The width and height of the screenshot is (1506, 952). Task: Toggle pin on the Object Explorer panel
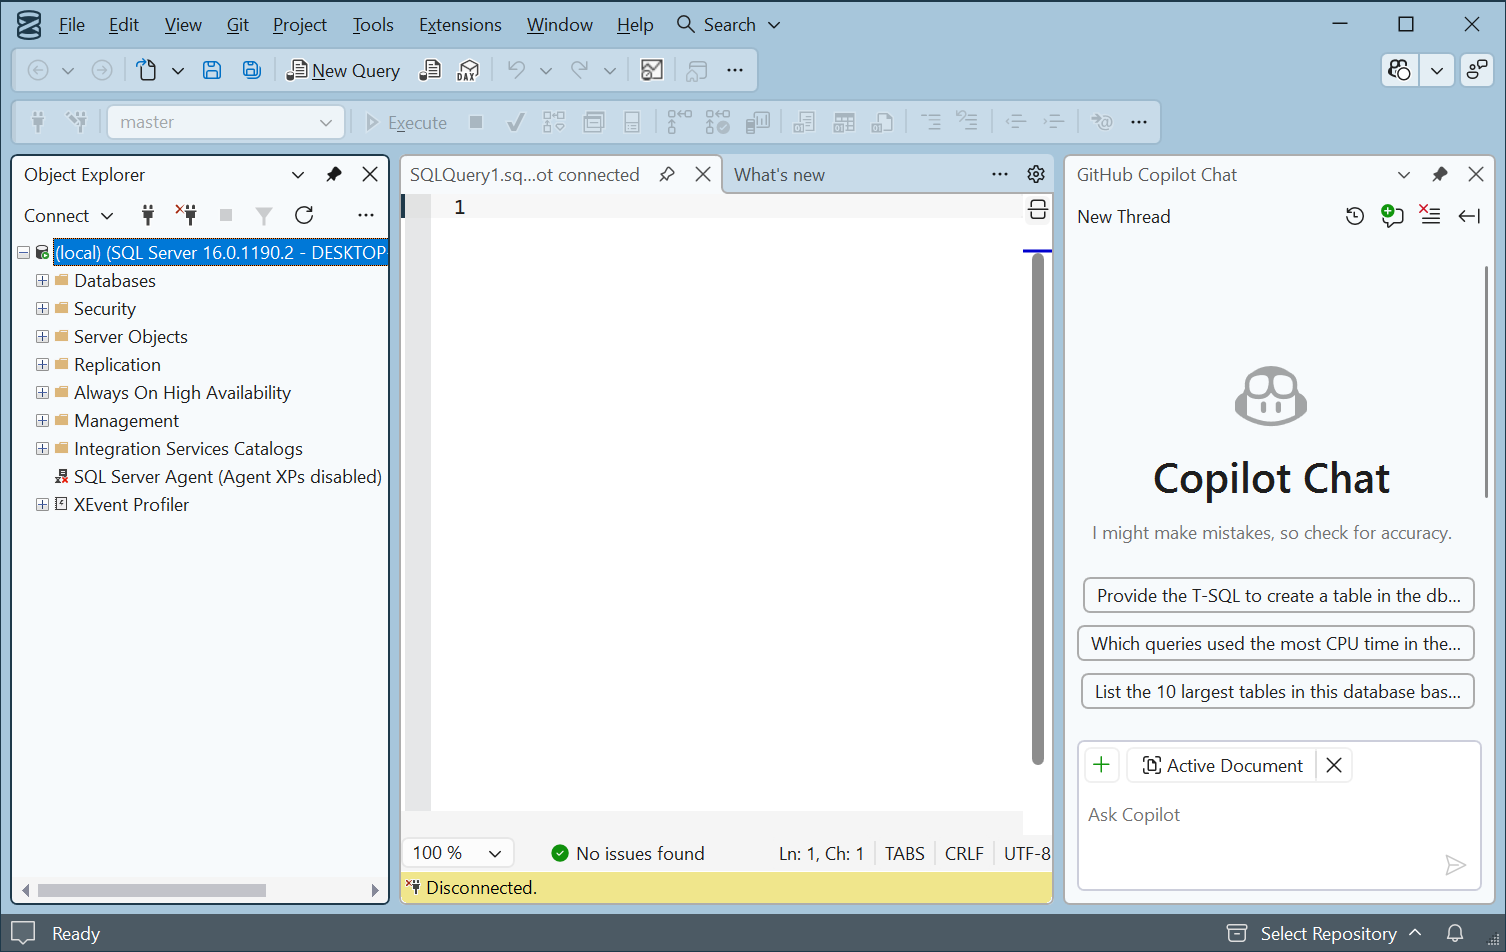tap(334, 174)
